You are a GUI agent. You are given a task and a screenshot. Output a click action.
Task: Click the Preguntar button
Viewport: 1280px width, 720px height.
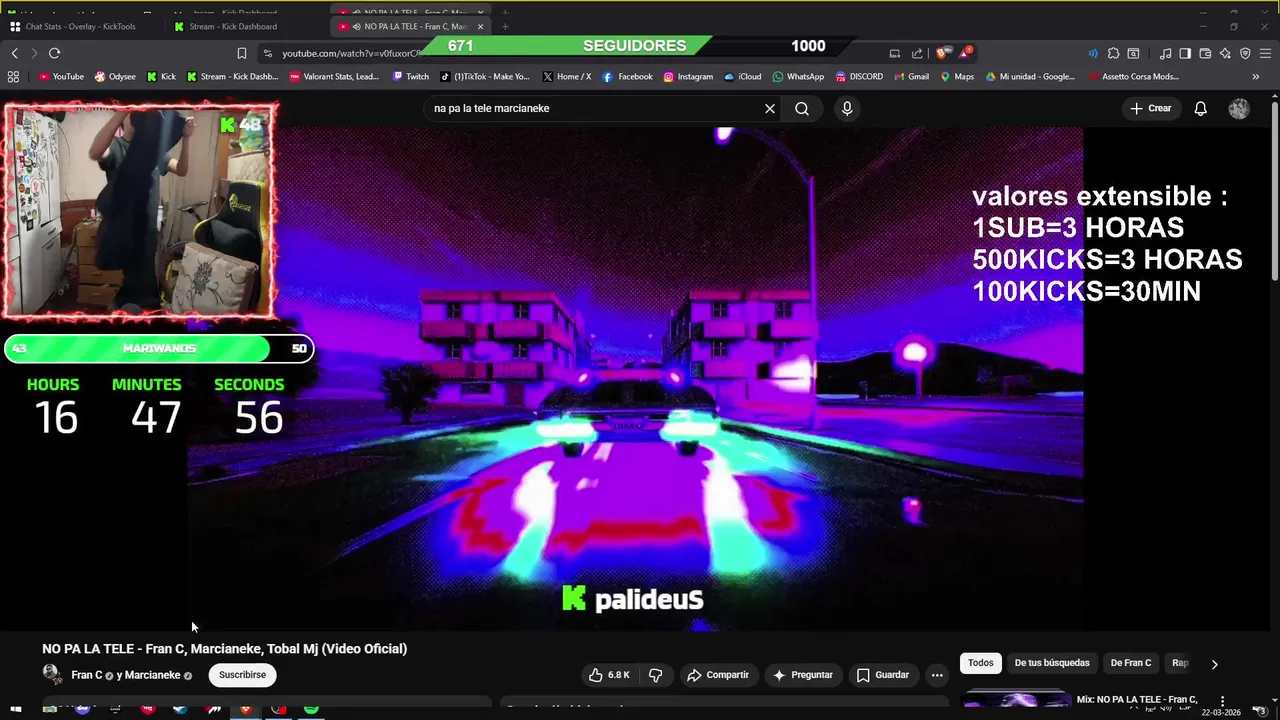[x=803, y=675]
